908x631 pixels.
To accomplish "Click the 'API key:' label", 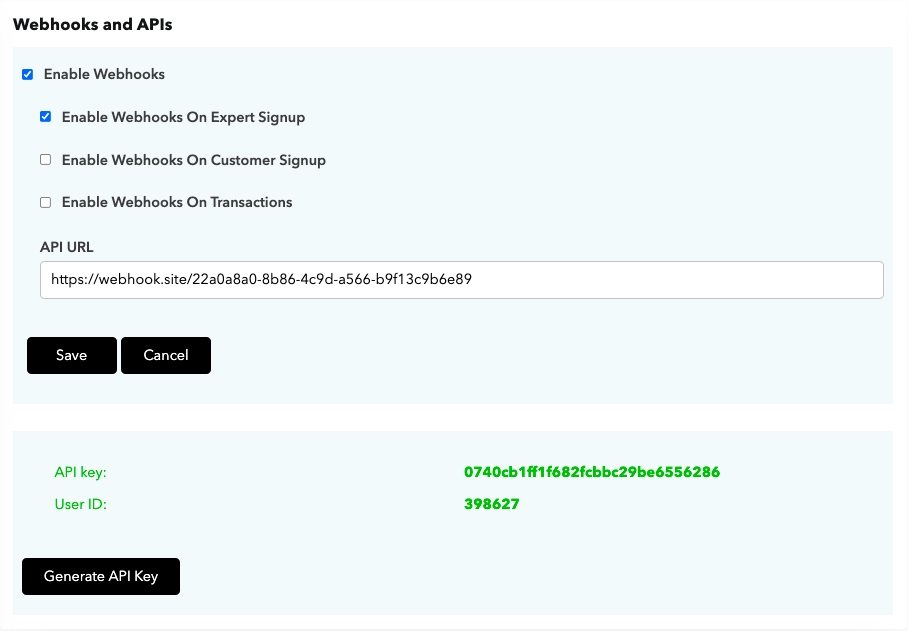I will click(80, 472).
